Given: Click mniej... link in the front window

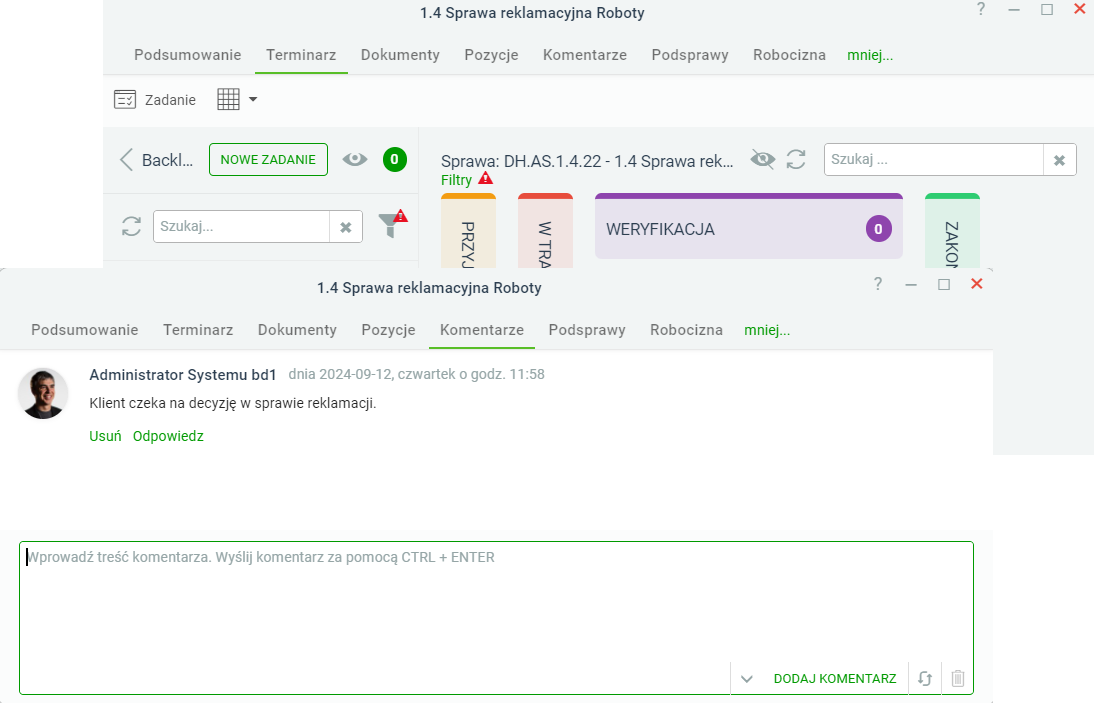Looking at the screenshot, I should (x=767, y=330).
